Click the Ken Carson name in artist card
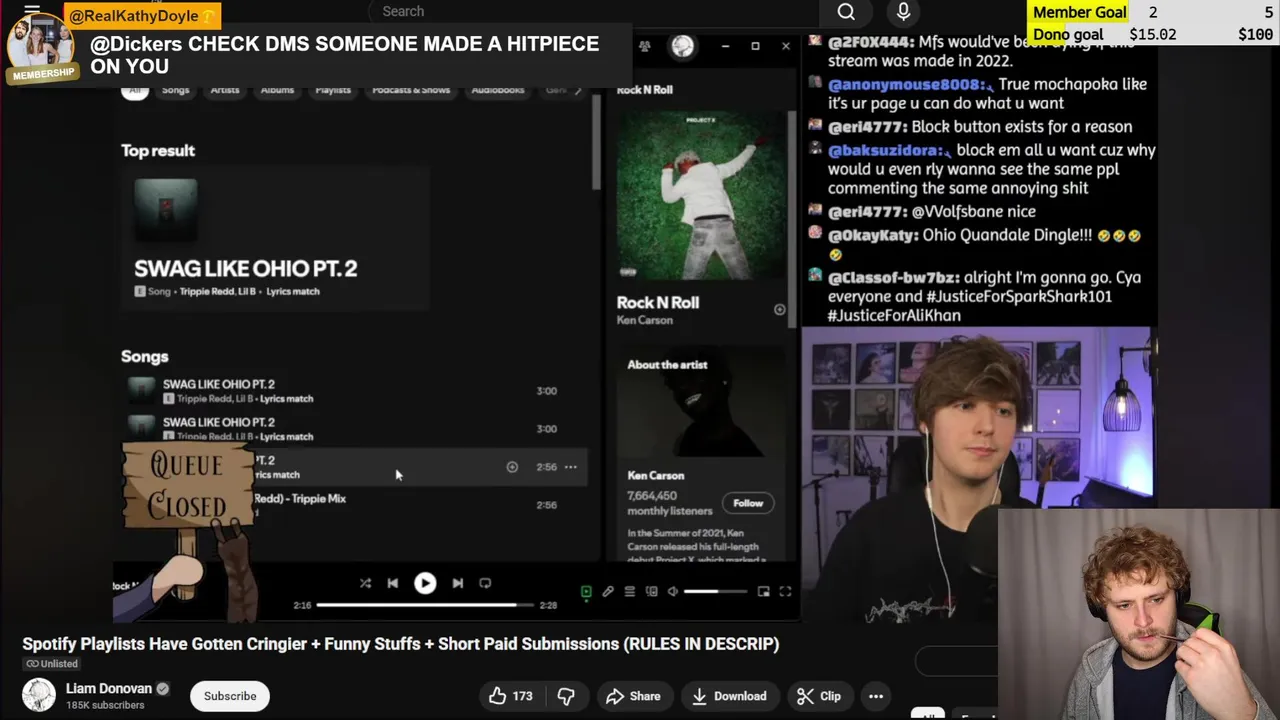 point(656,475)
